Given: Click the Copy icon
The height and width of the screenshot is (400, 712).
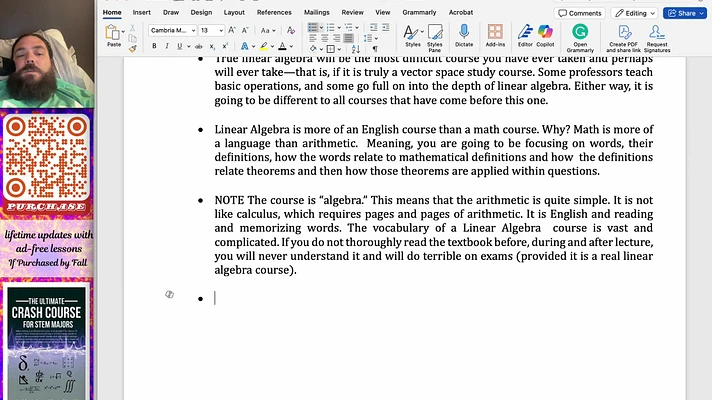Looking at the screenshot, I should [x=133, y=39].
